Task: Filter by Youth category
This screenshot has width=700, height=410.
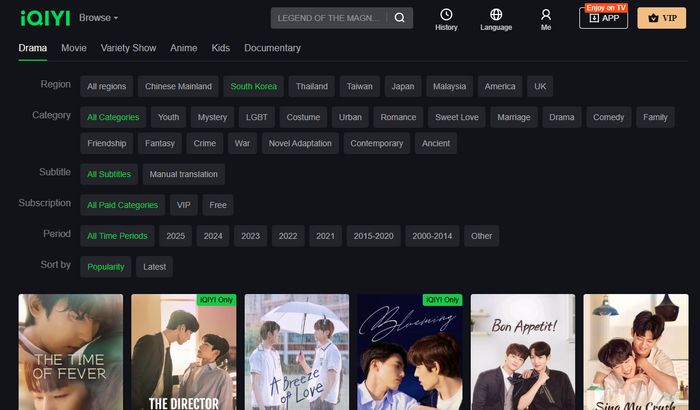Action: [x=168, y=117]
